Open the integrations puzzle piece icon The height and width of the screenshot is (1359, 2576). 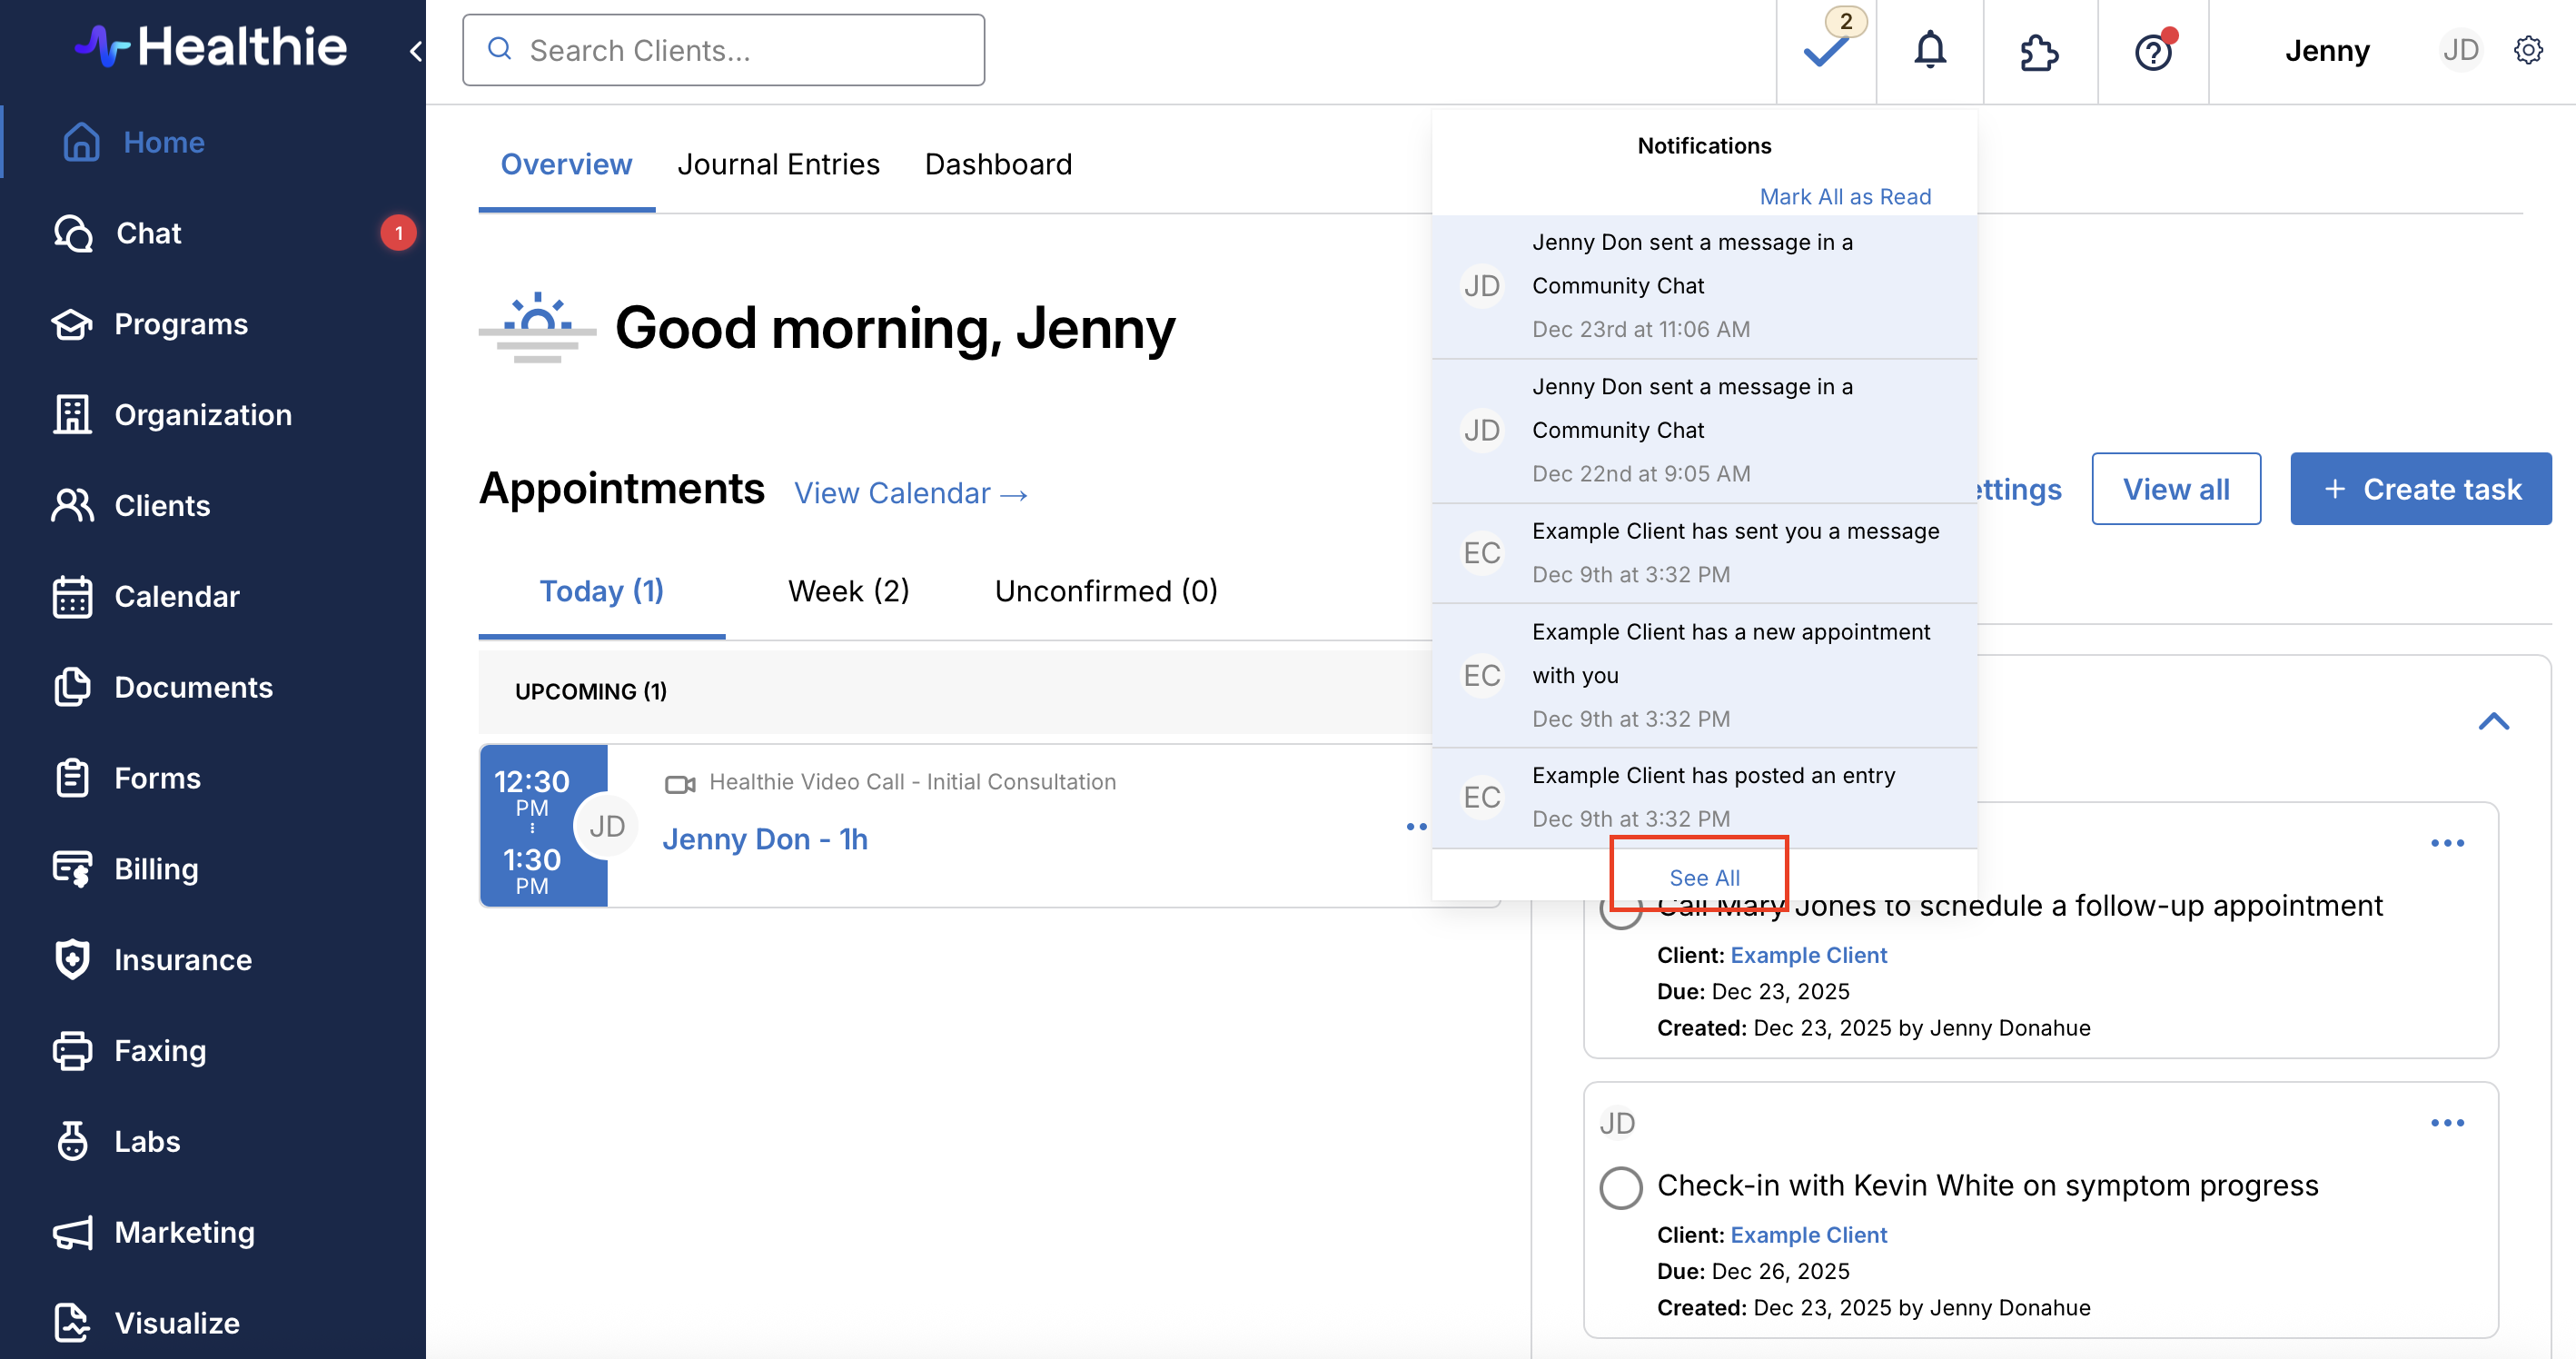[x=2039, y=52]
